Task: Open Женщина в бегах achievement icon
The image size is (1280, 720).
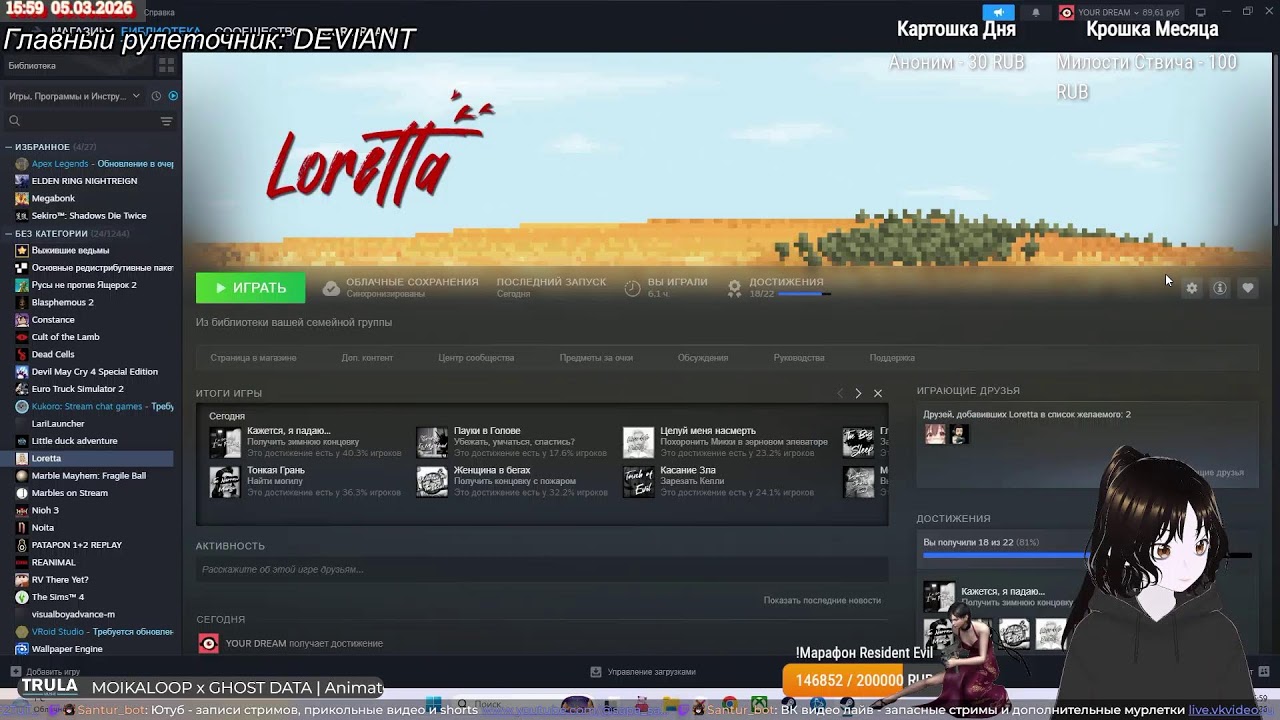Action: pyautogui.click(x=432, y=481)
